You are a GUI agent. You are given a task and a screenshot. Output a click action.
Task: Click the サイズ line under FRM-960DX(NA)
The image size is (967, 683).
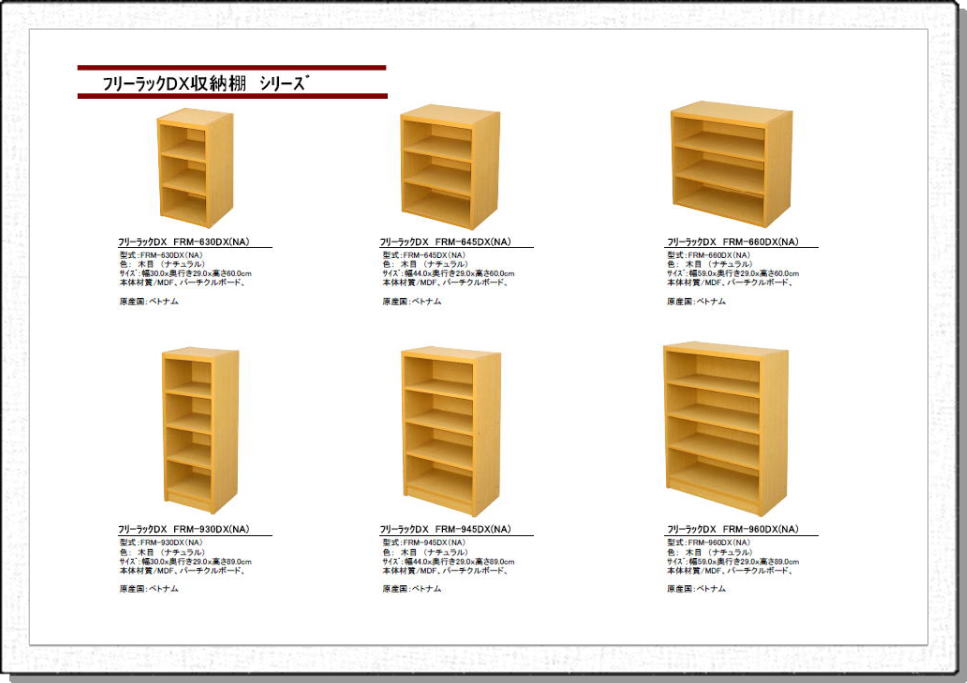point(733,561)
